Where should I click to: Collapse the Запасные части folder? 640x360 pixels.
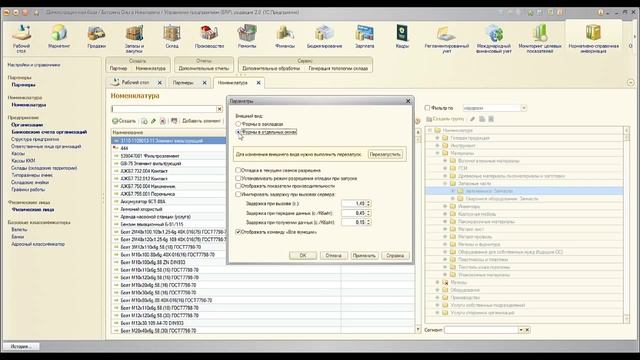(445, 183)
